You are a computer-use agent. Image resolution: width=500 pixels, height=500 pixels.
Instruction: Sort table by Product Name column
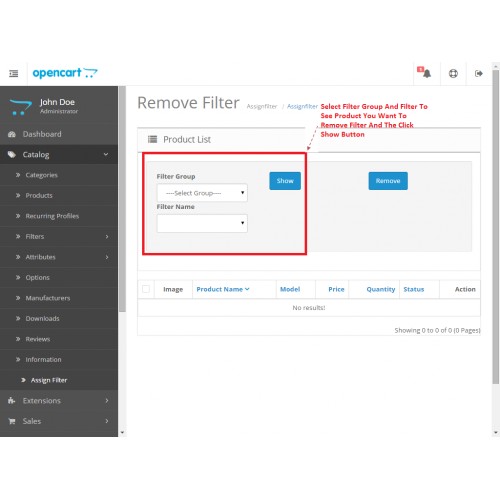pyautogui.click(x=223, y=289)
